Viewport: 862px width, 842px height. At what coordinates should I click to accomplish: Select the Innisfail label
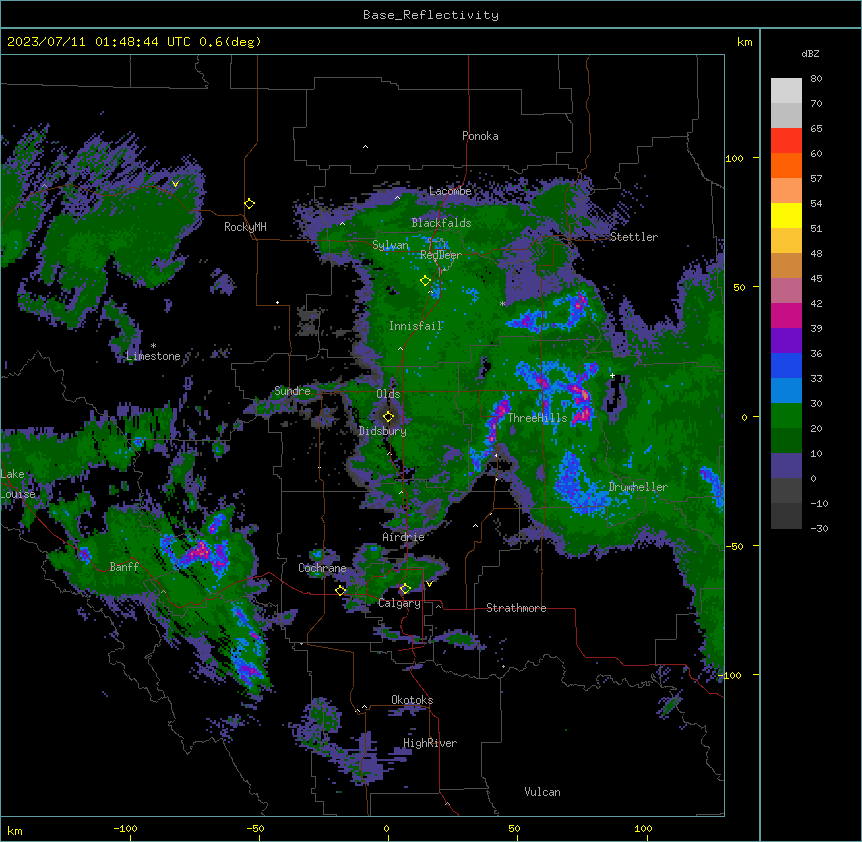click(416, 326)
